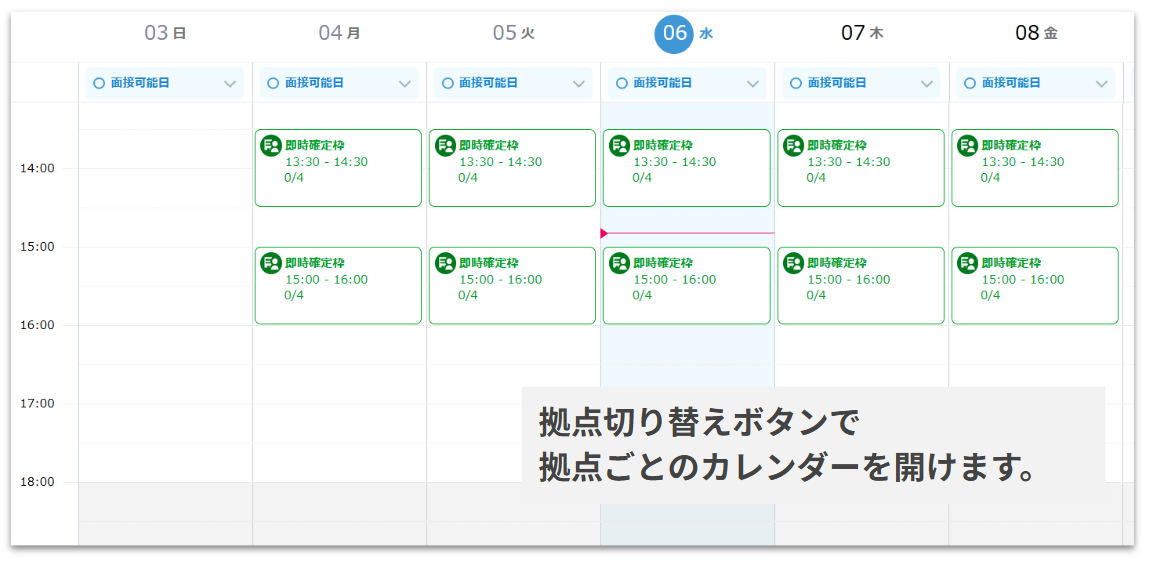Open Wednesday 06 即時確定枠 title at 13:30
This screenshot has width=1156, height=563.
pos(663,146)
